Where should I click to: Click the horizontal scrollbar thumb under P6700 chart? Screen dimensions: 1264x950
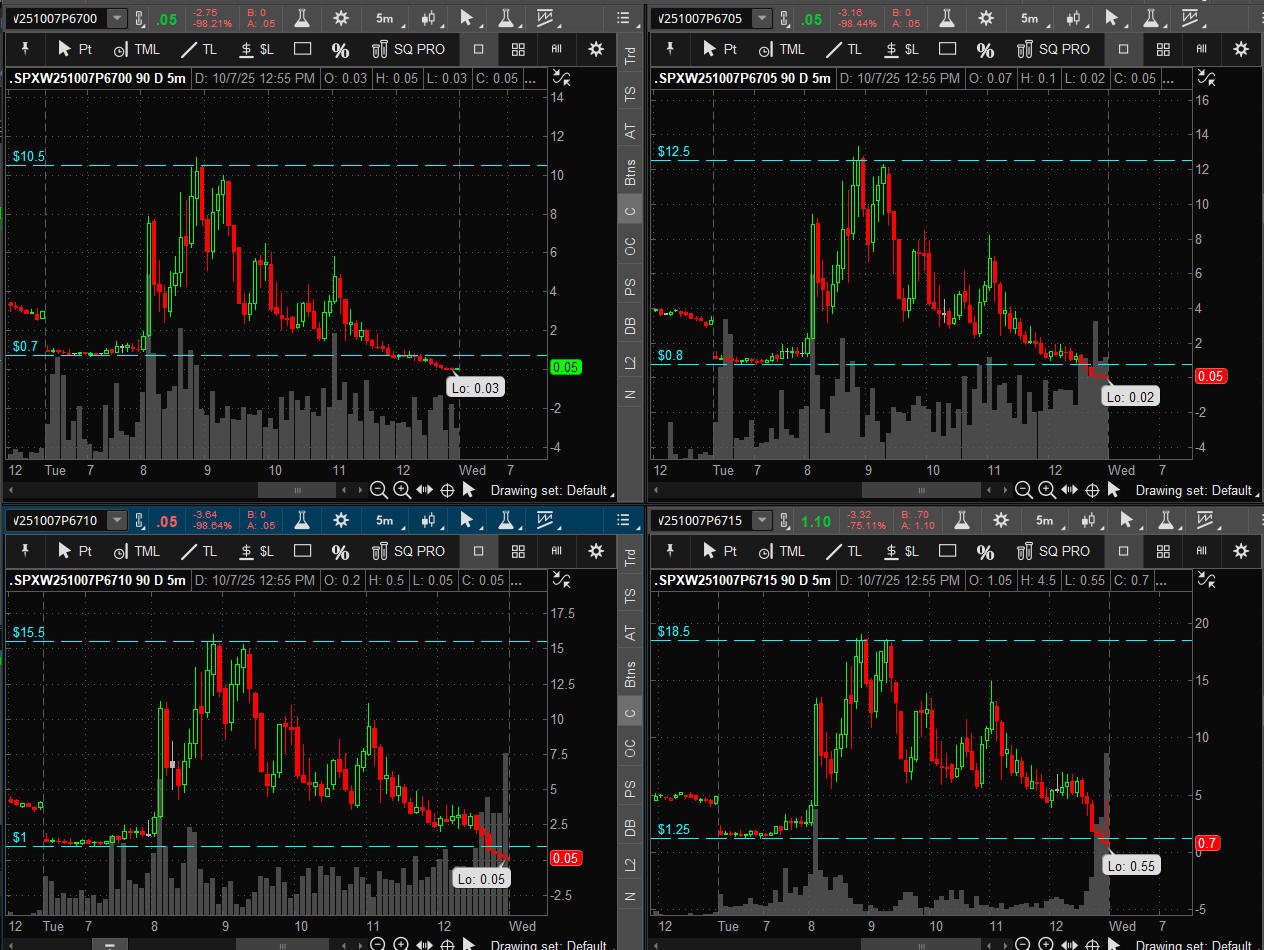pos(296,490)
